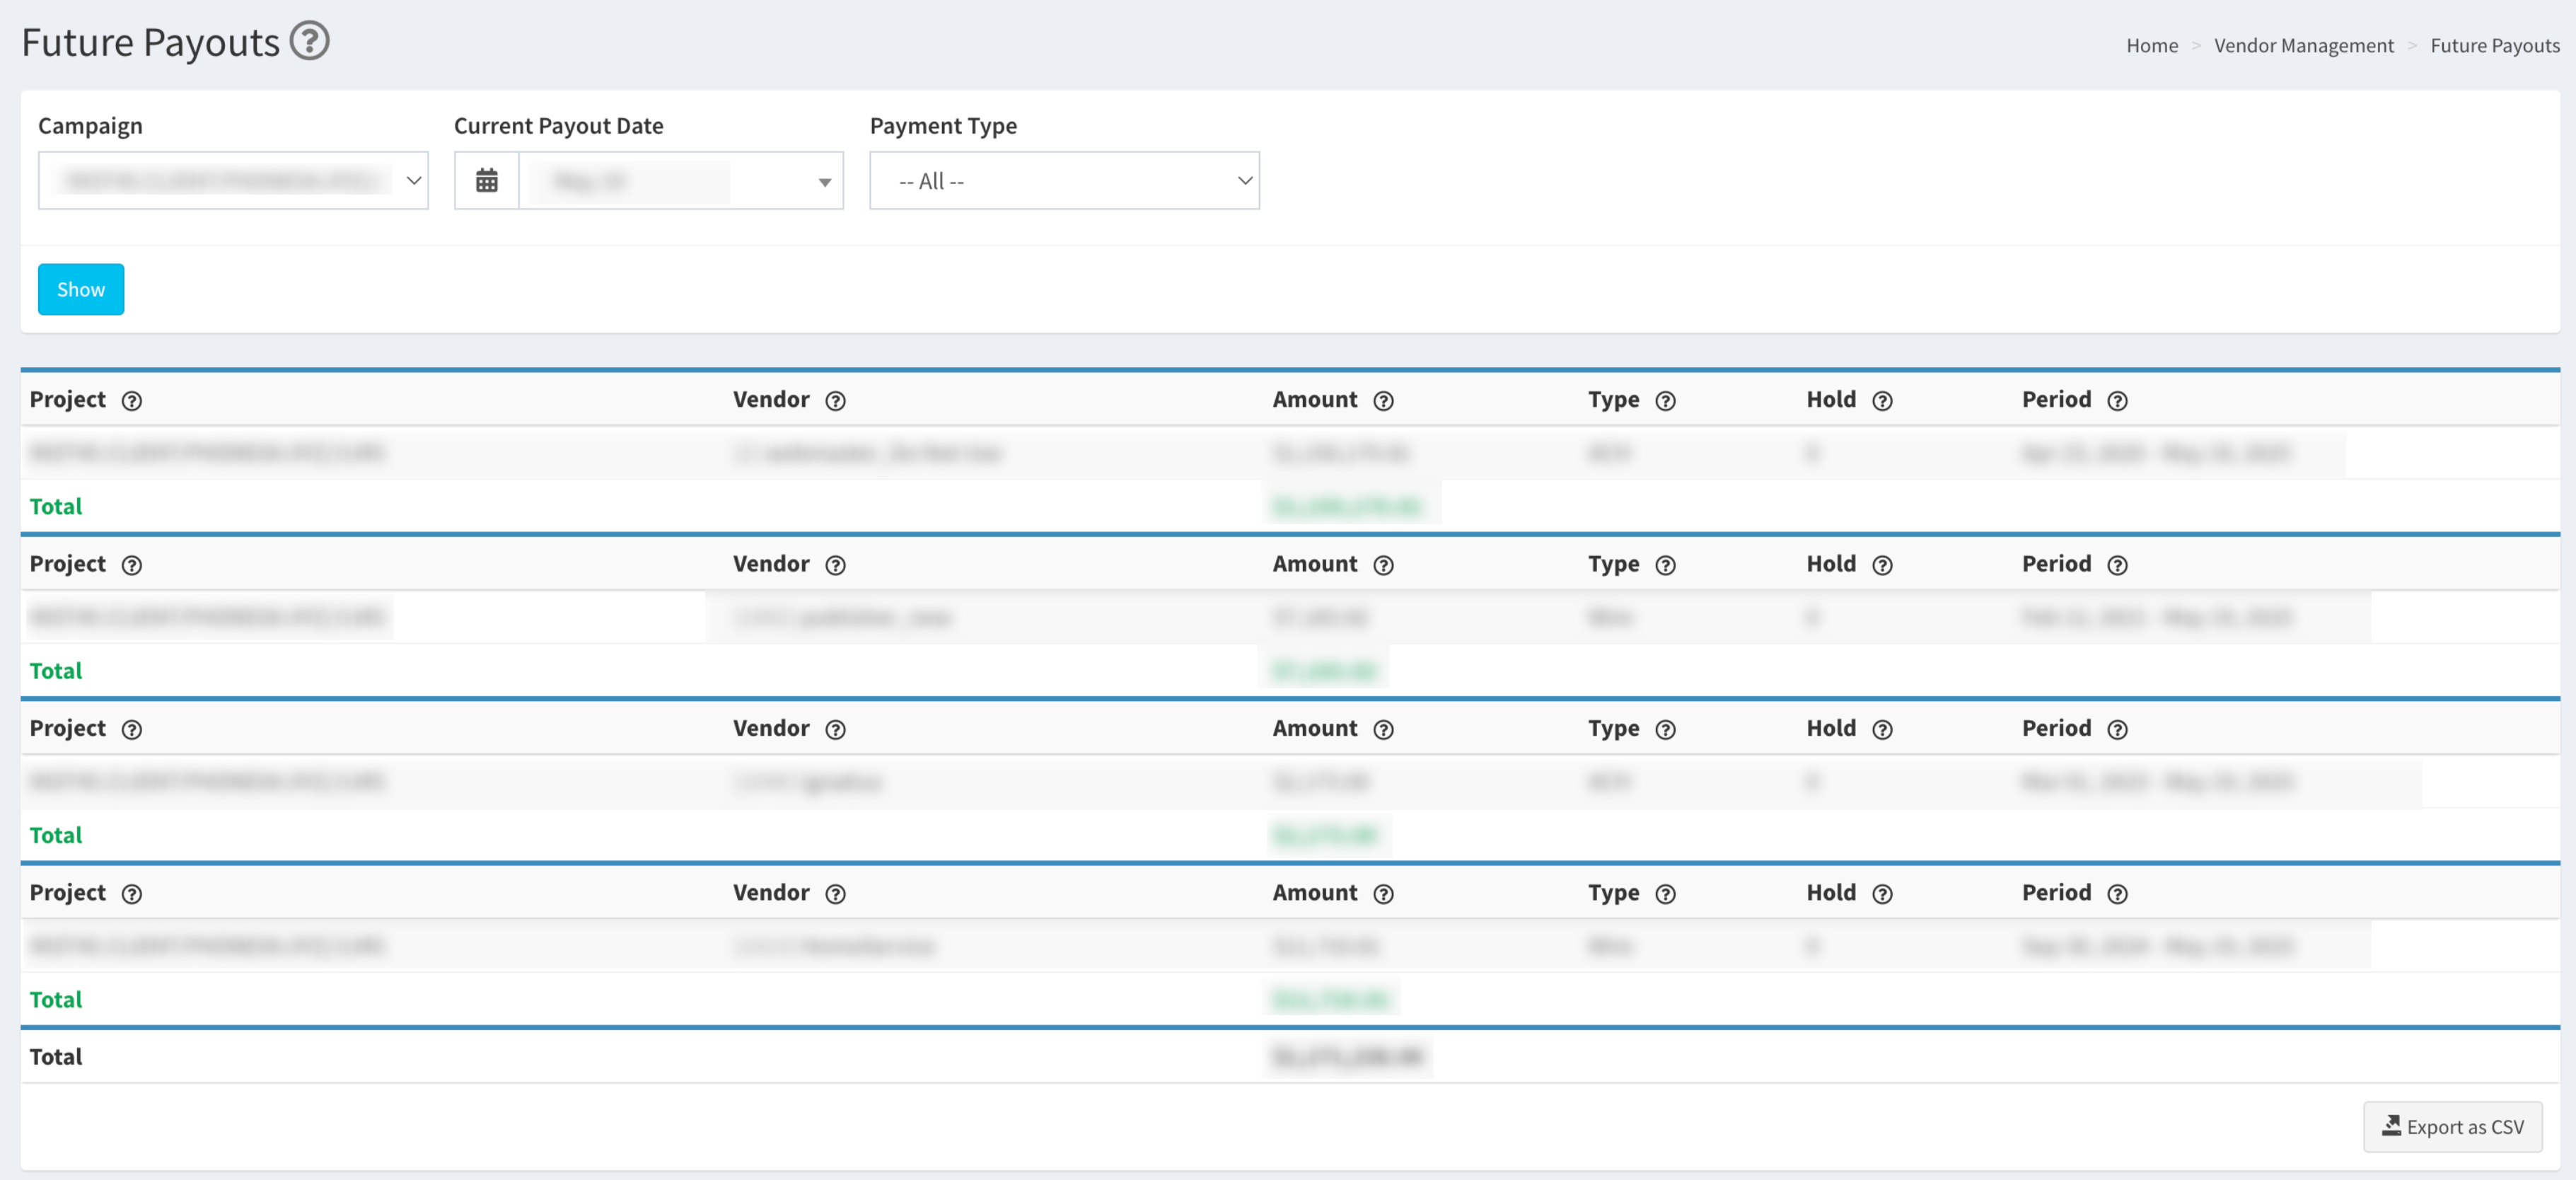Open the Payment Type dropdown showing All
Viewport: 2576px width, 1180px height.
(1064, 181)
